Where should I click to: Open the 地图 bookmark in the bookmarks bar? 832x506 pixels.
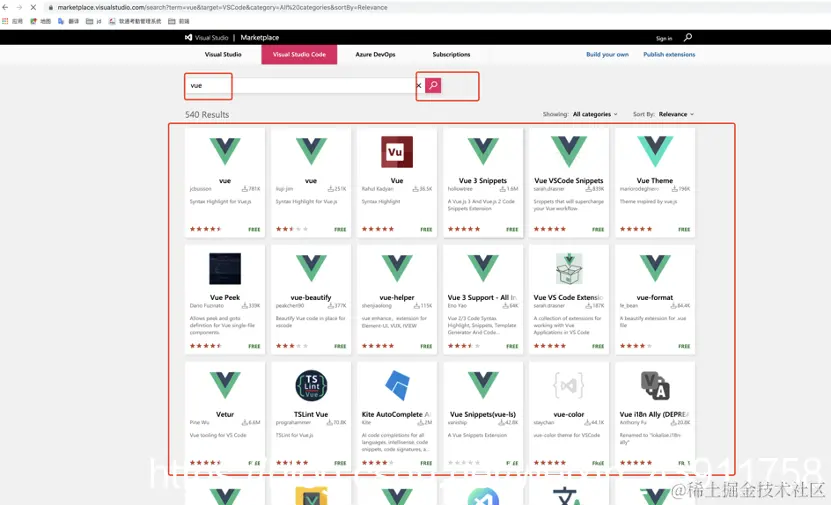click(41, 21)
